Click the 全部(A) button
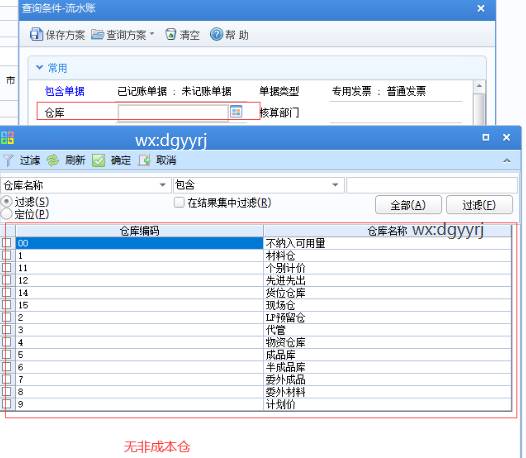 pyautogui.click(x=408, y=205)
